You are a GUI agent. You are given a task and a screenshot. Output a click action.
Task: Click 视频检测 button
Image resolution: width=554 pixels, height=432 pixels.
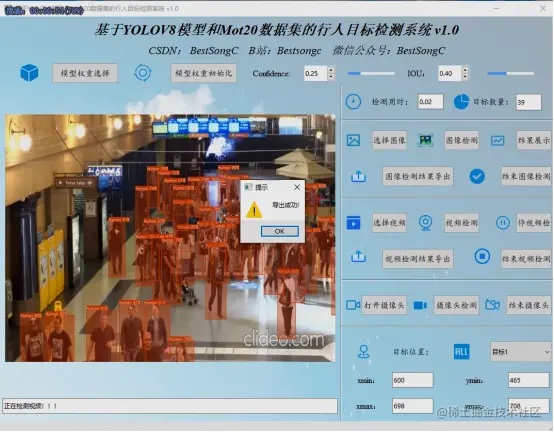point(461,223)
